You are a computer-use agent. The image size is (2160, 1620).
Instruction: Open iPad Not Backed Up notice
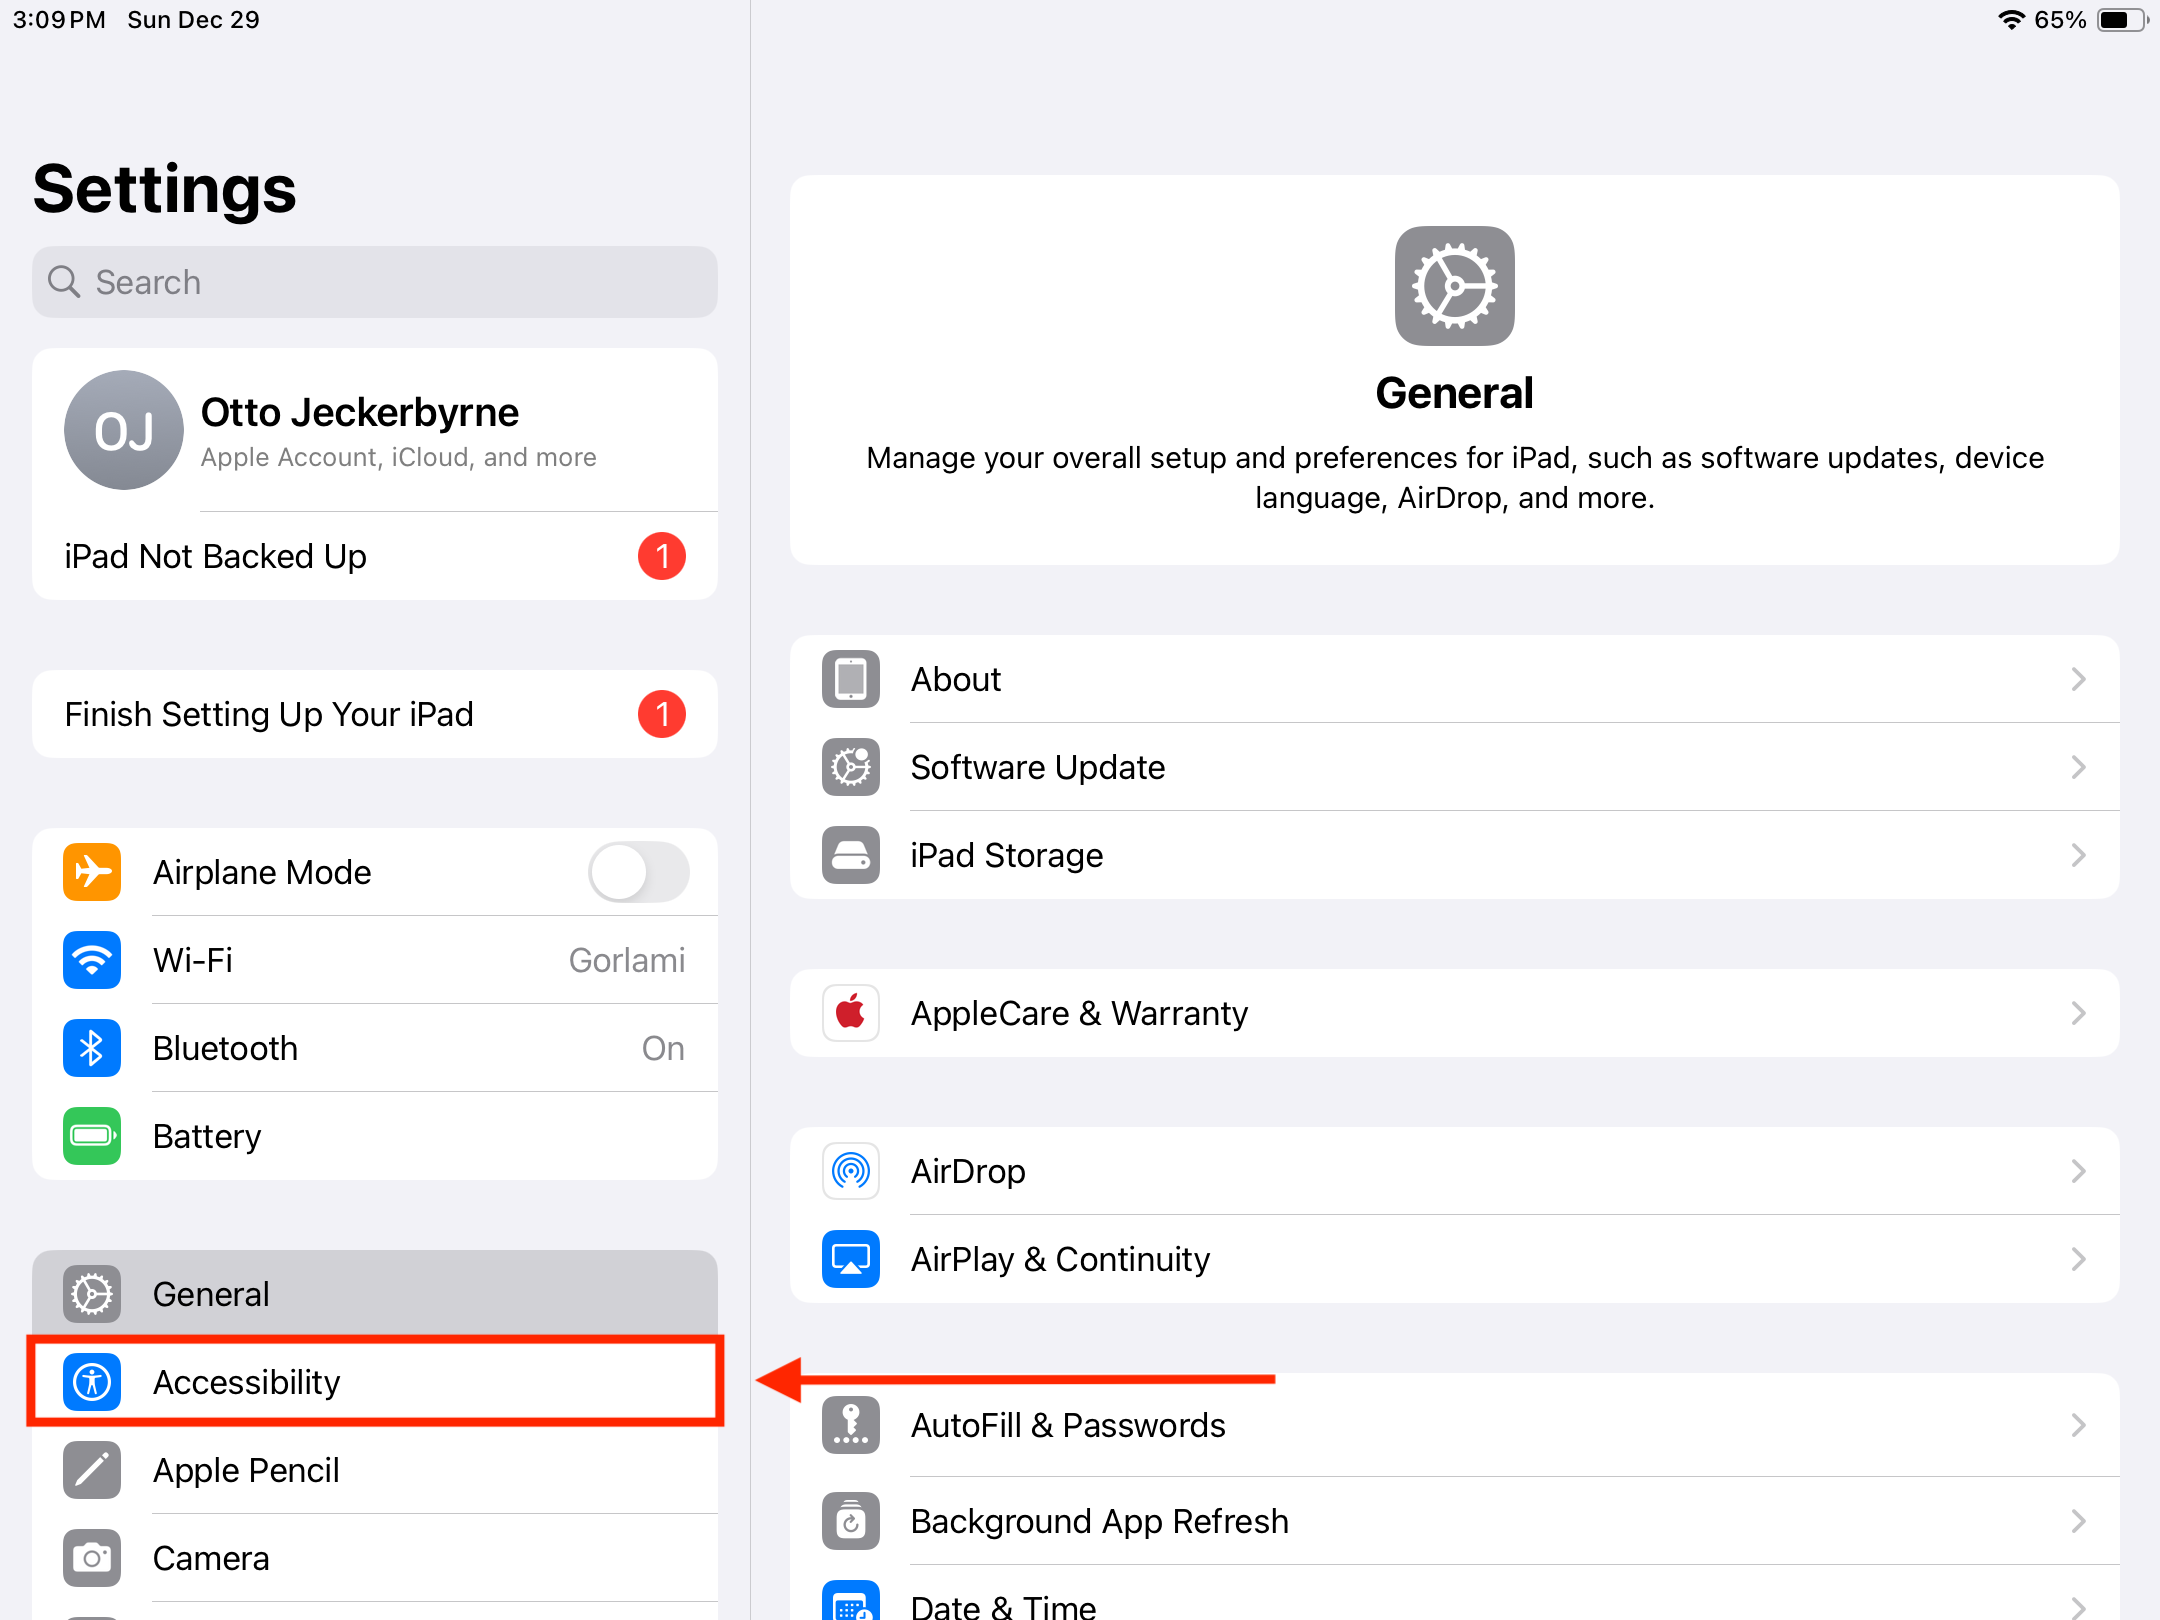pos(375,556)
